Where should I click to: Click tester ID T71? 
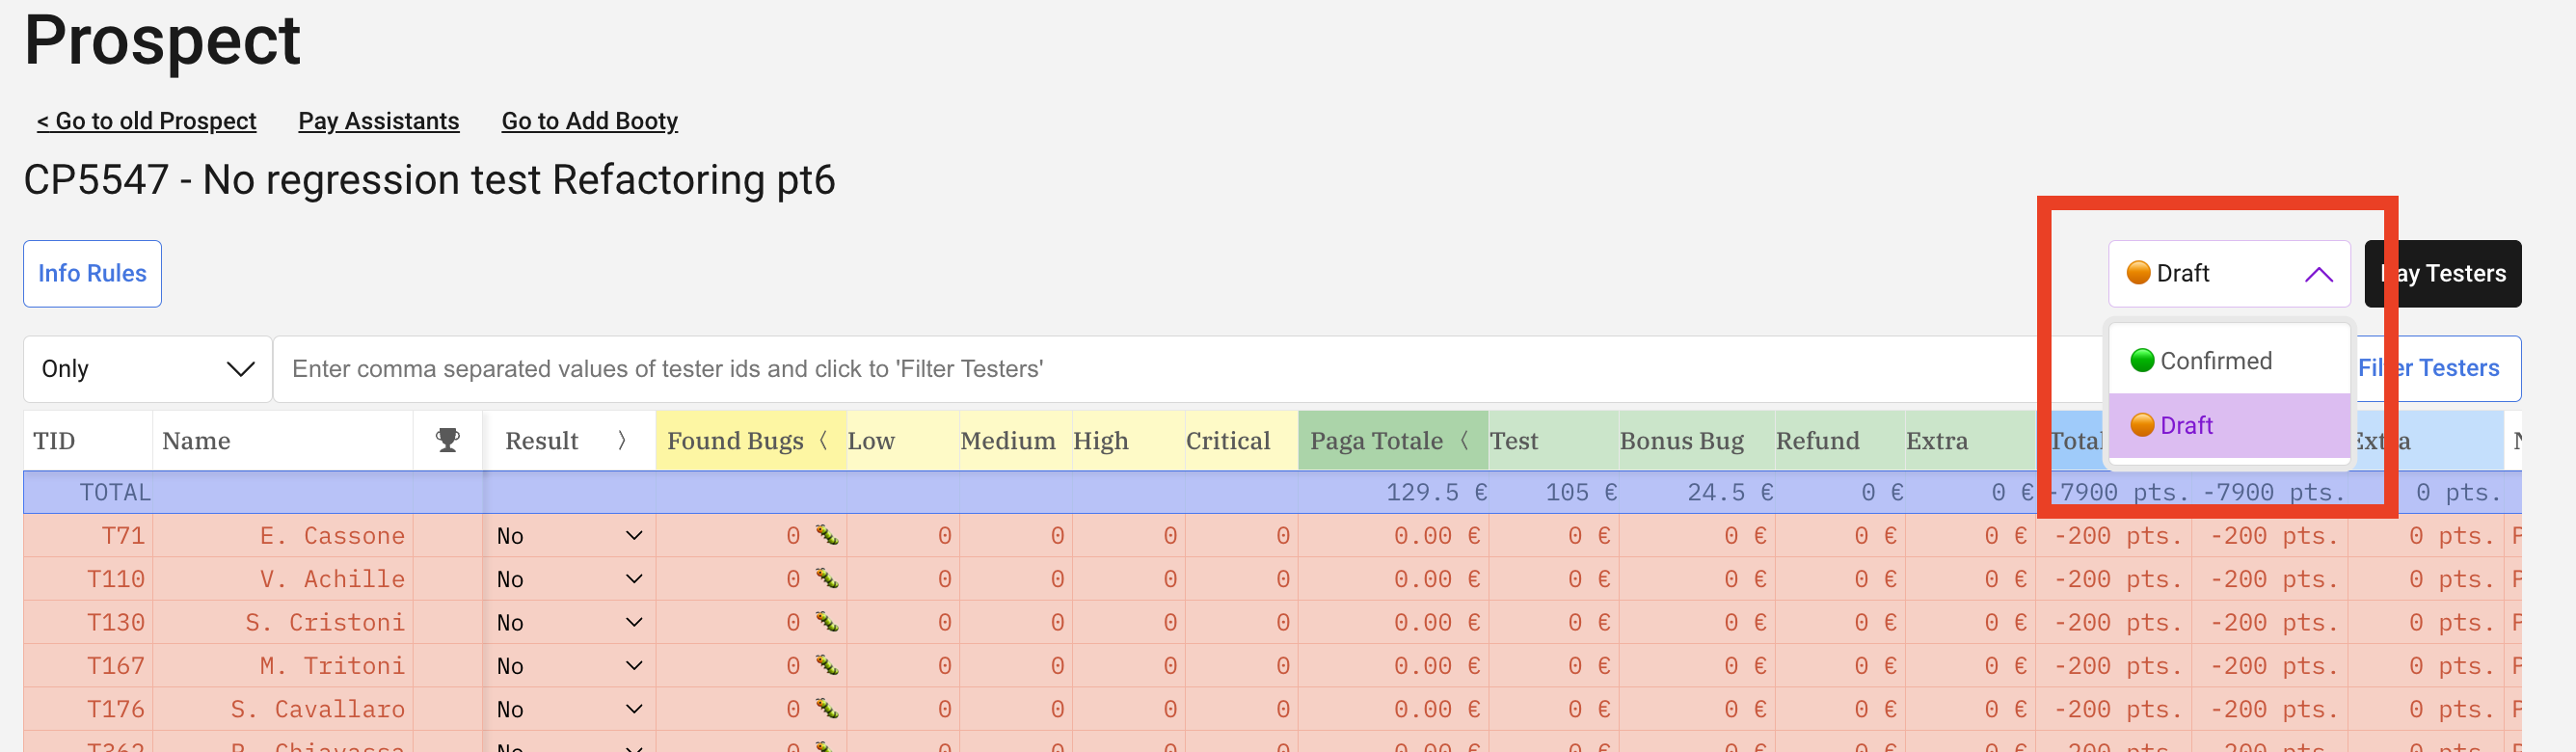123,536
